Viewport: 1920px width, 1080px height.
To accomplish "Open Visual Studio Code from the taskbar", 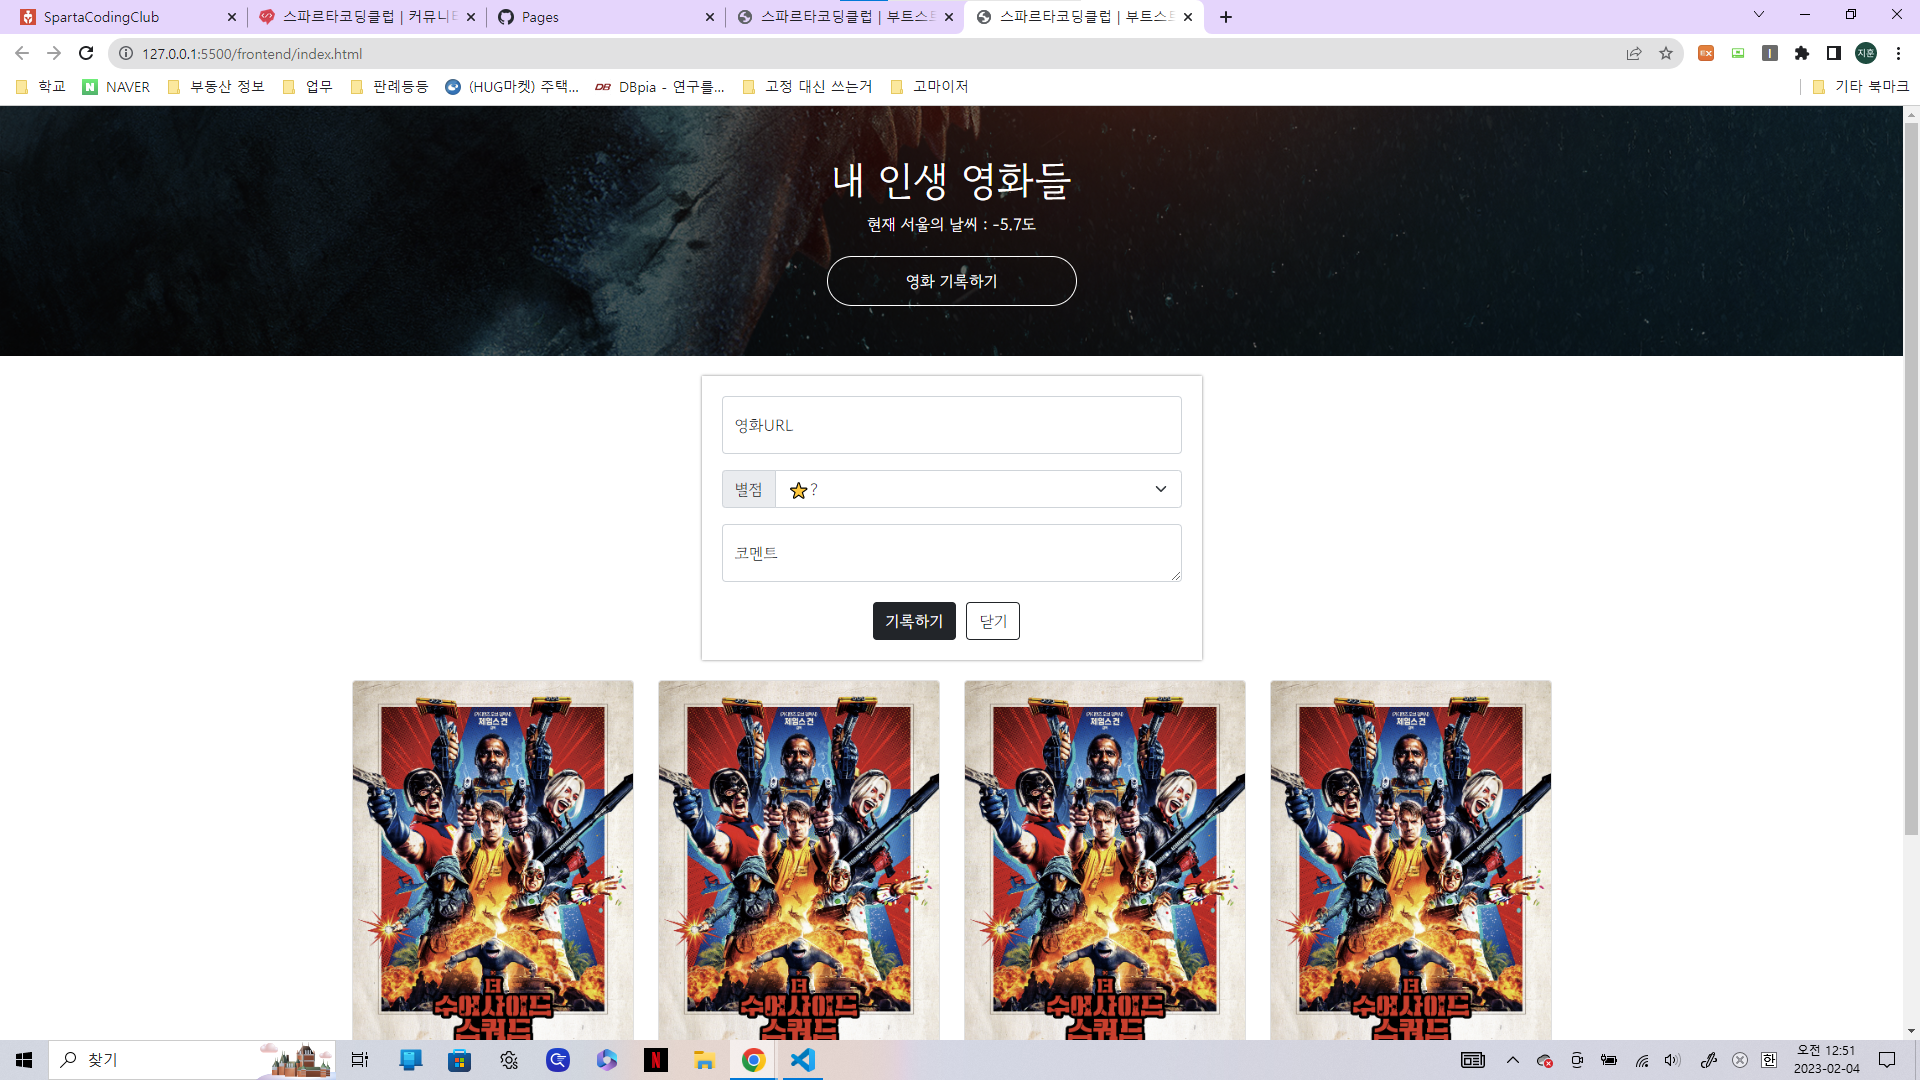I will point(803,1060).
